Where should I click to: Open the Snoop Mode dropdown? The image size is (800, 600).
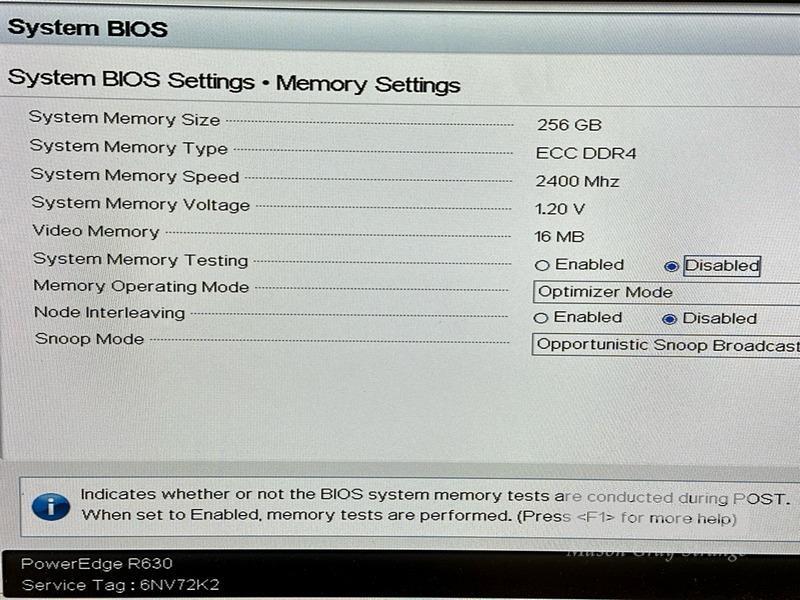[x=665, y=345]
